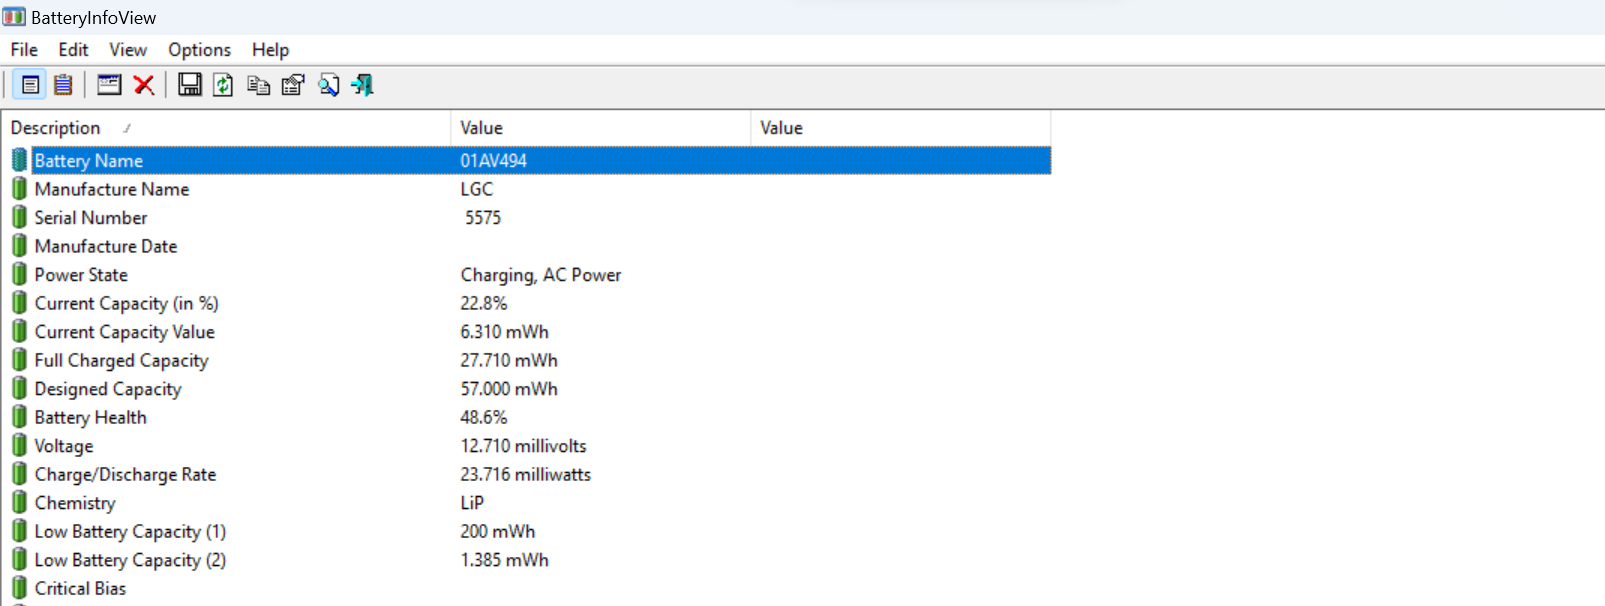Click the 57.000 mWh designed capacity value
The image size is (1605, 606).
pyautogui.click(x=509, y=389)
